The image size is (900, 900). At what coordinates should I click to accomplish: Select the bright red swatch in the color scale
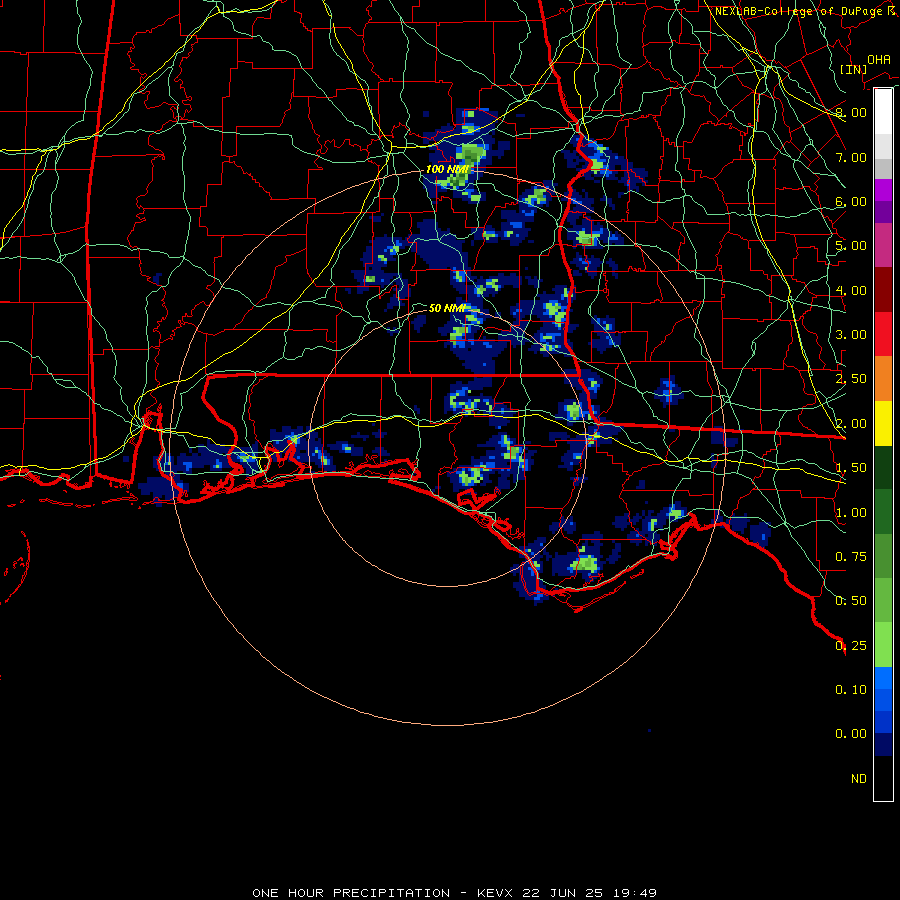click(883, 335)
